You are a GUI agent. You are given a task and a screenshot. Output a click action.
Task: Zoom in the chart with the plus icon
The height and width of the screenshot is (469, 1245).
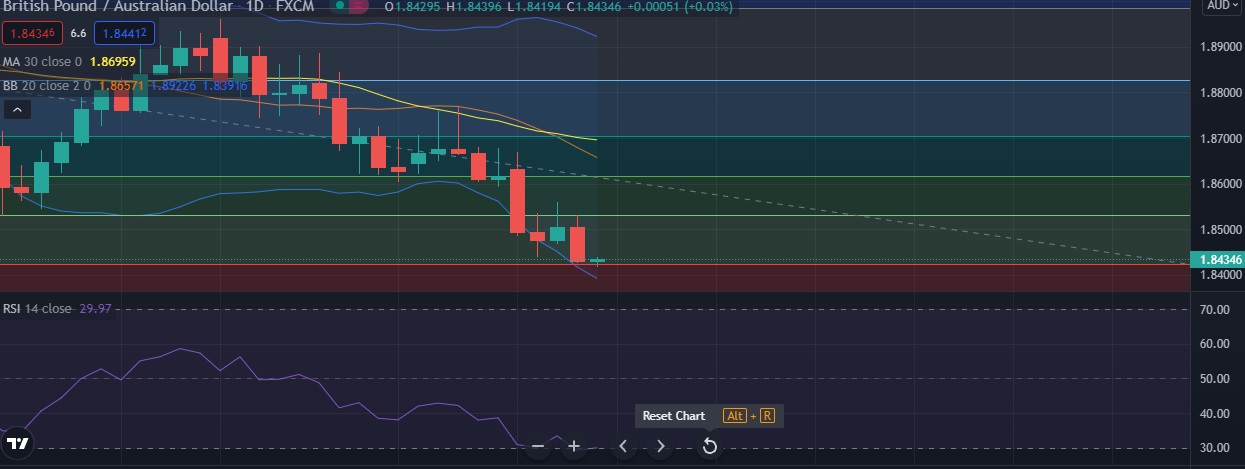574,446
